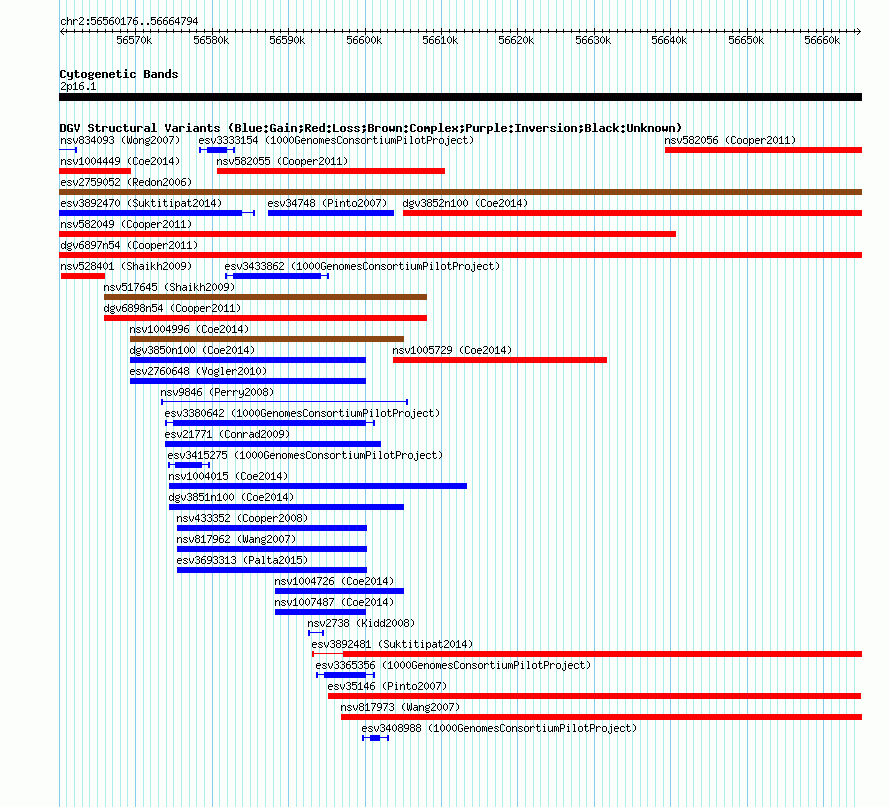The image size is (890, 807).
Task: Select esv3433862 blue feature bar
Action: pyautogui.click(x=277, y=276)
